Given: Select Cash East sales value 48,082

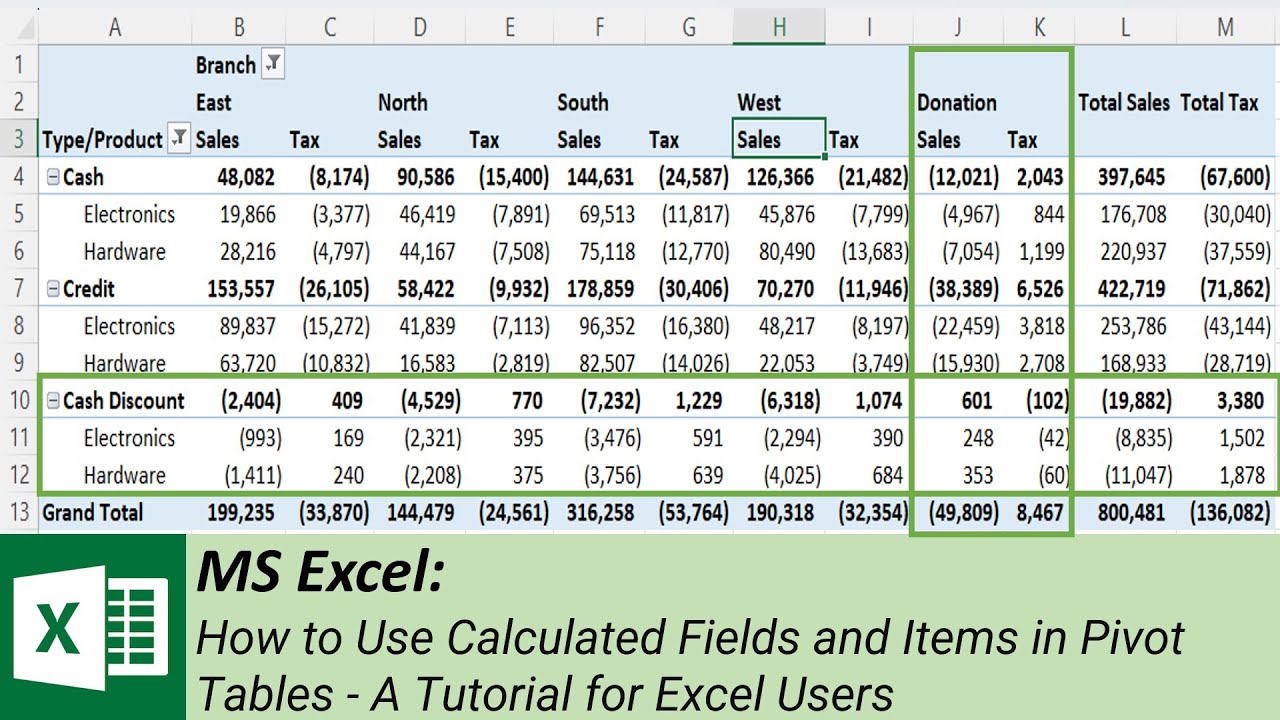Looking at the screenshot, I should 245,178.
